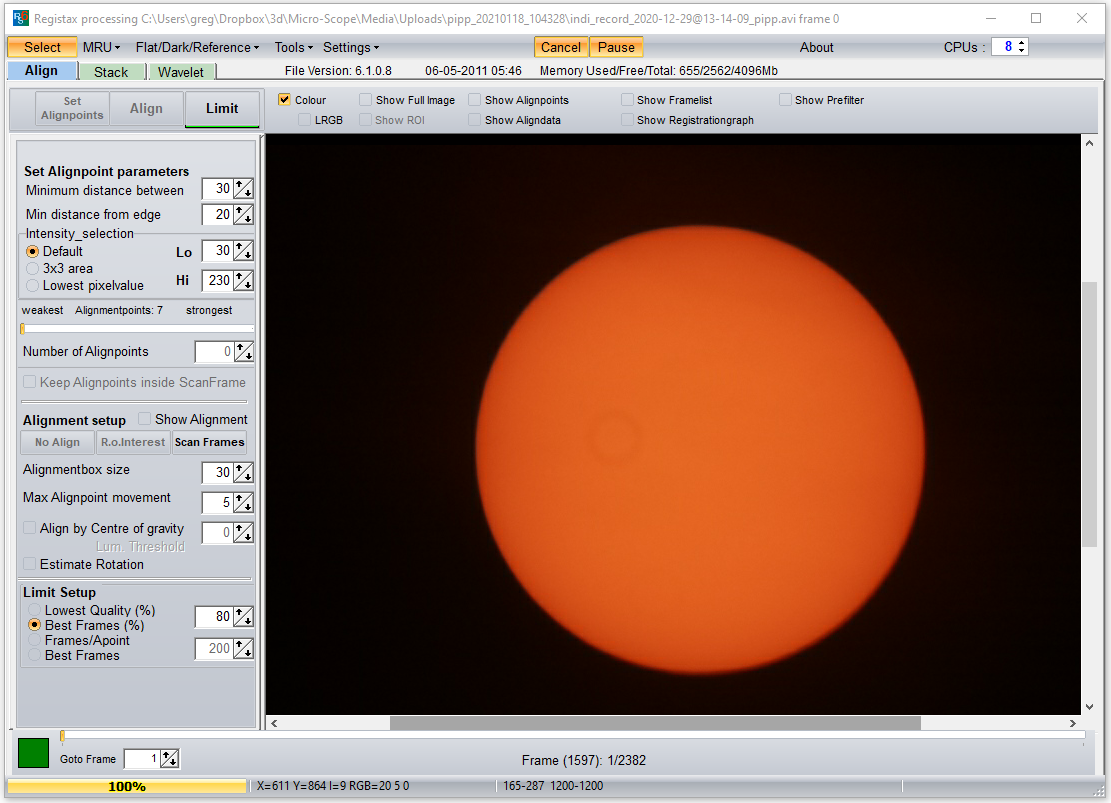Screen dimensions: 1111x803
Task: Click the 100% progress bar
Action: tap(127, 786)
